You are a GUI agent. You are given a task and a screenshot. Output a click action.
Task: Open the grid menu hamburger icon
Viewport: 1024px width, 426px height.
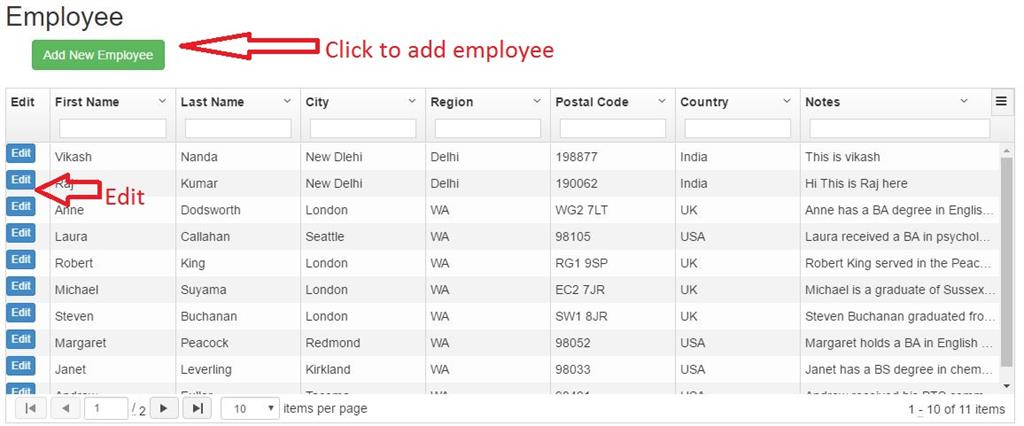(x=1000, y=101)
